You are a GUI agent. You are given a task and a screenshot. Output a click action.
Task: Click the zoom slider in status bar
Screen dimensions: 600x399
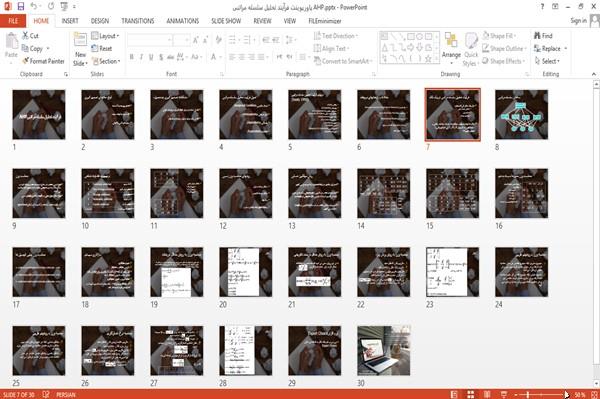pos(541,394)
